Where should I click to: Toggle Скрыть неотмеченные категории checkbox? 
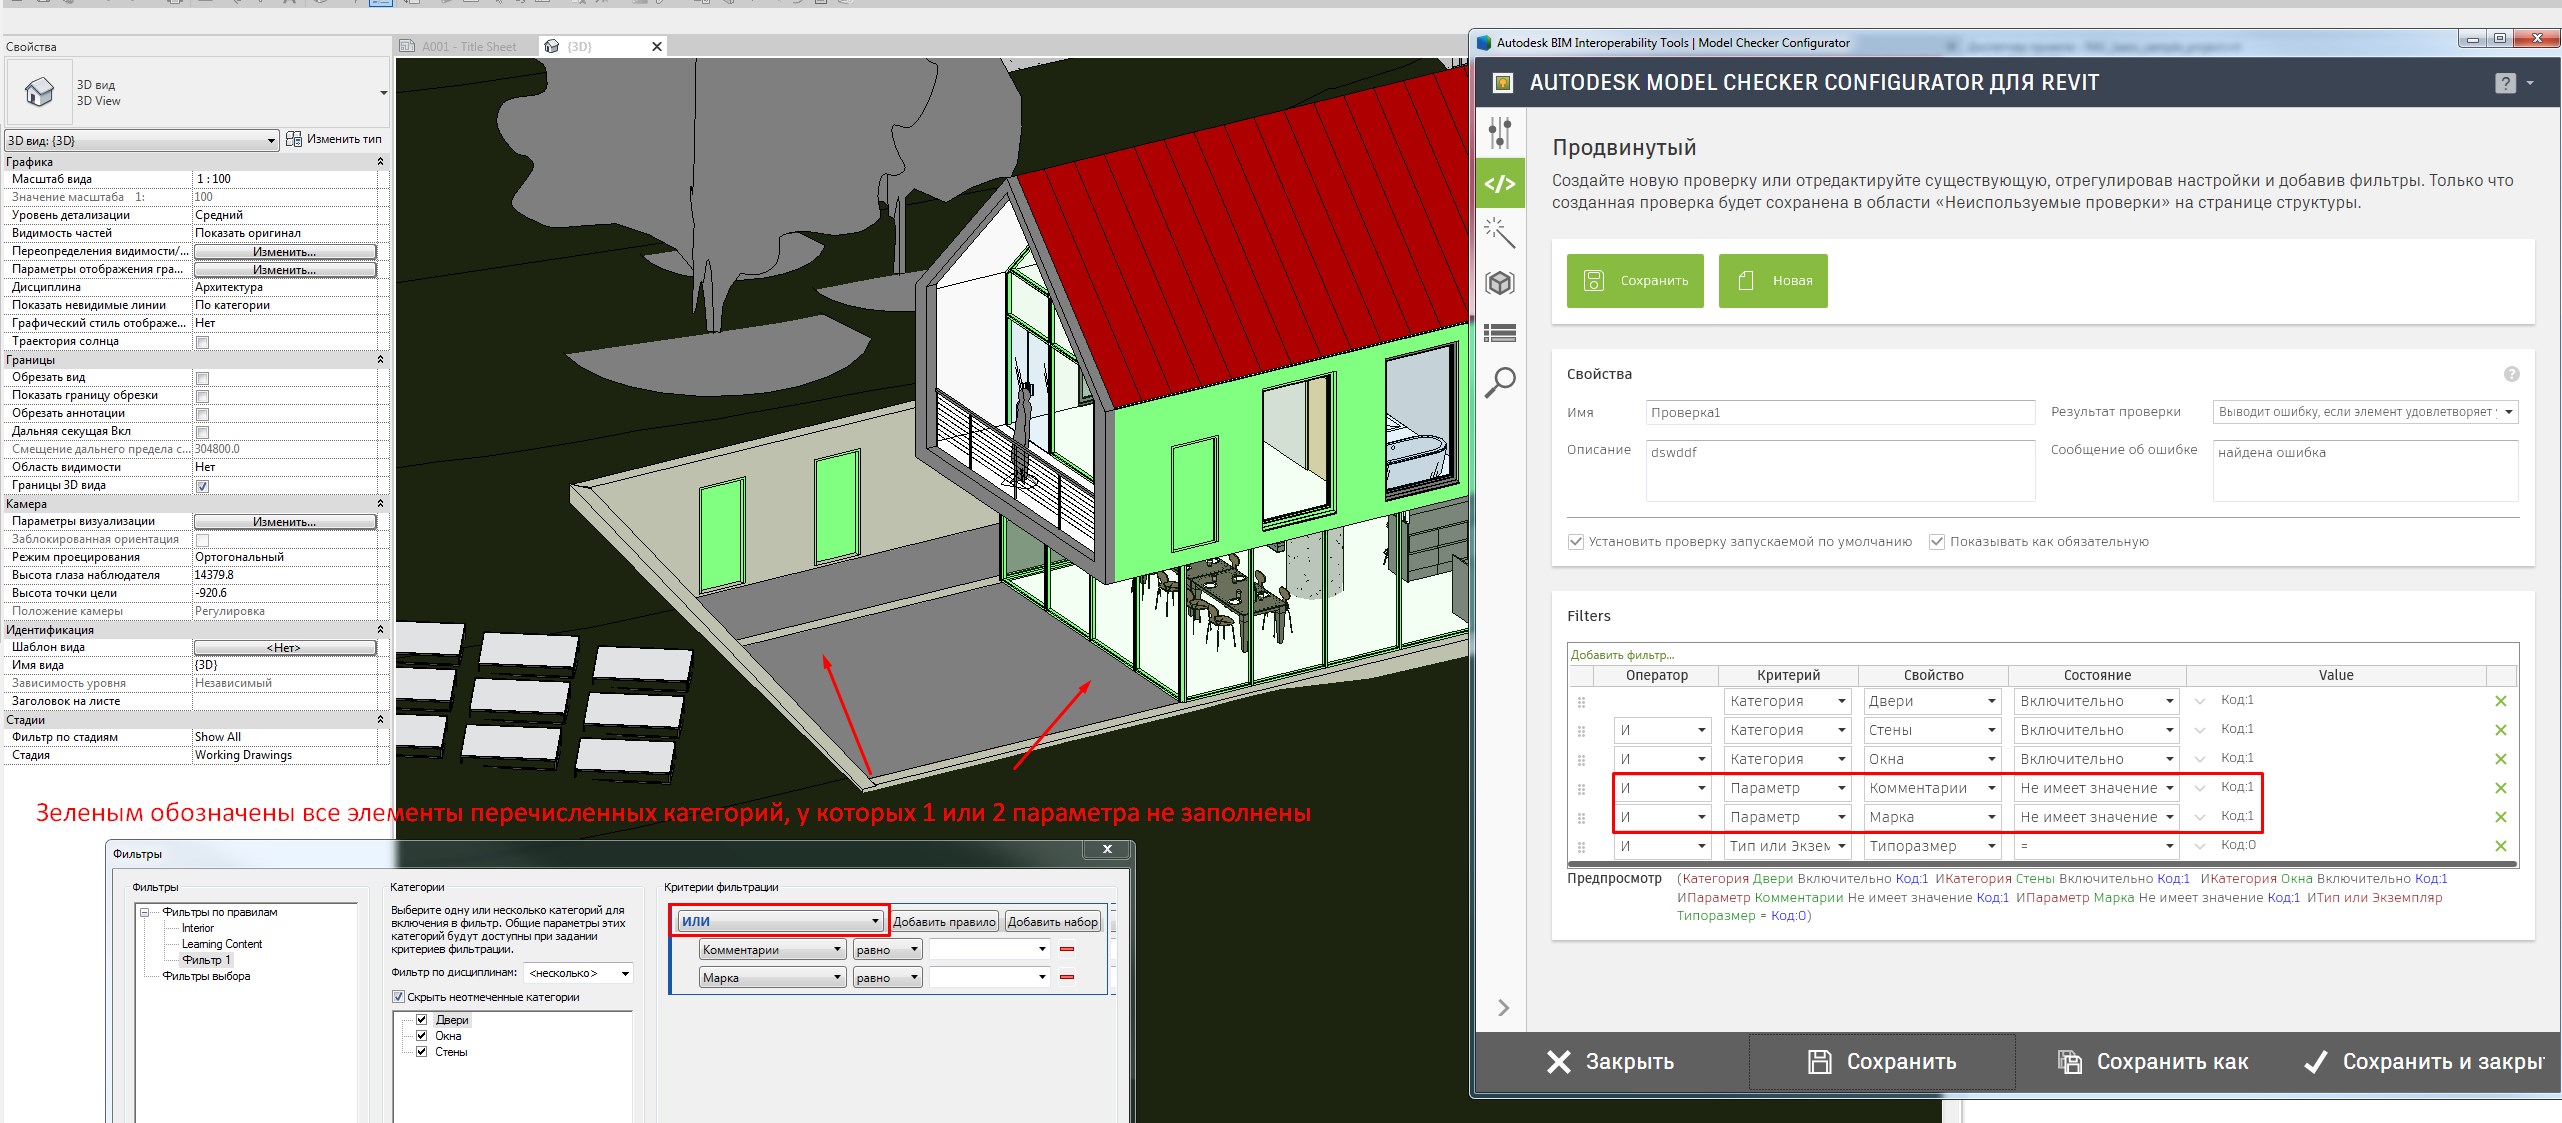[x=398, y=997]
